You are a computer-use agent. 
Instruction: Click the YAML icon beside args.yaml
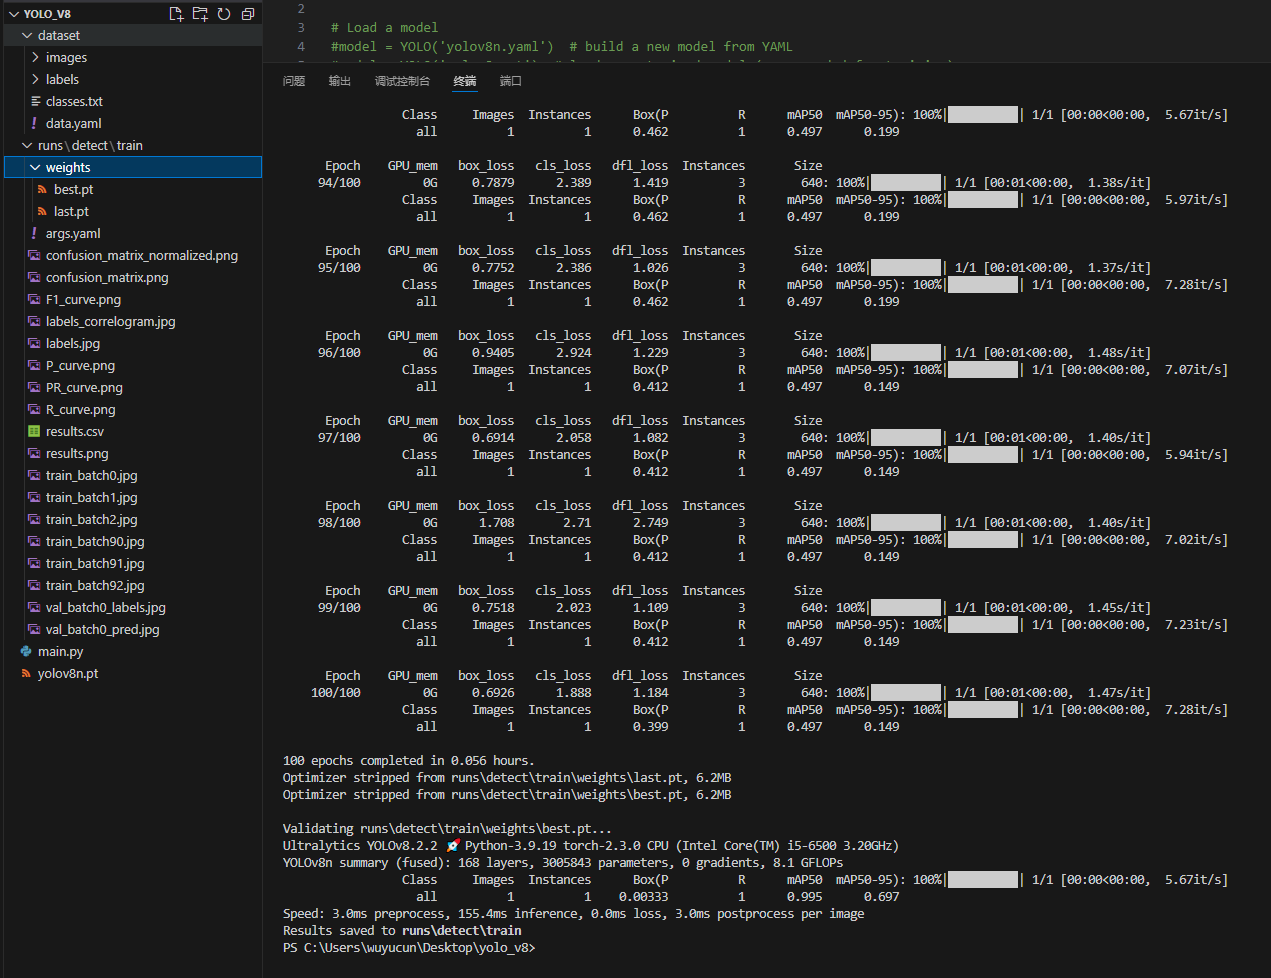pyautogui.click(x=35, y=233)
